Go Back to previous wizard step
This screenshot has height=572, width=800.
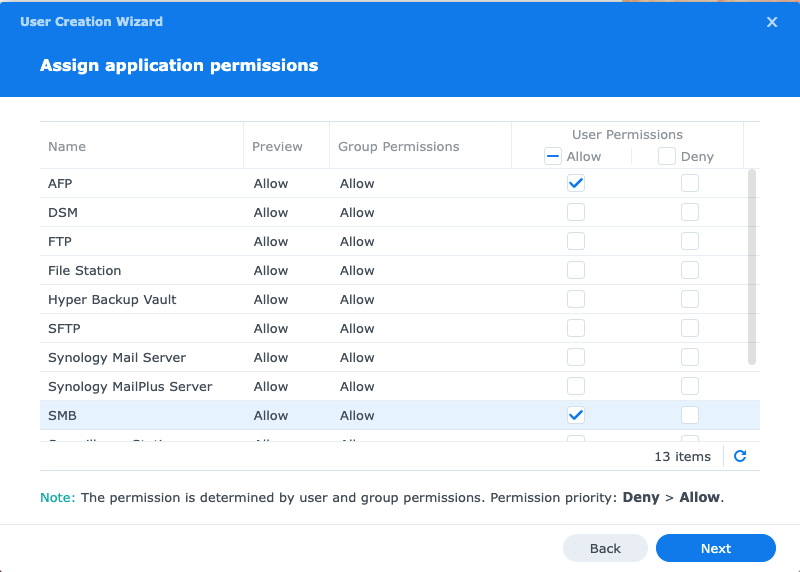605,548
